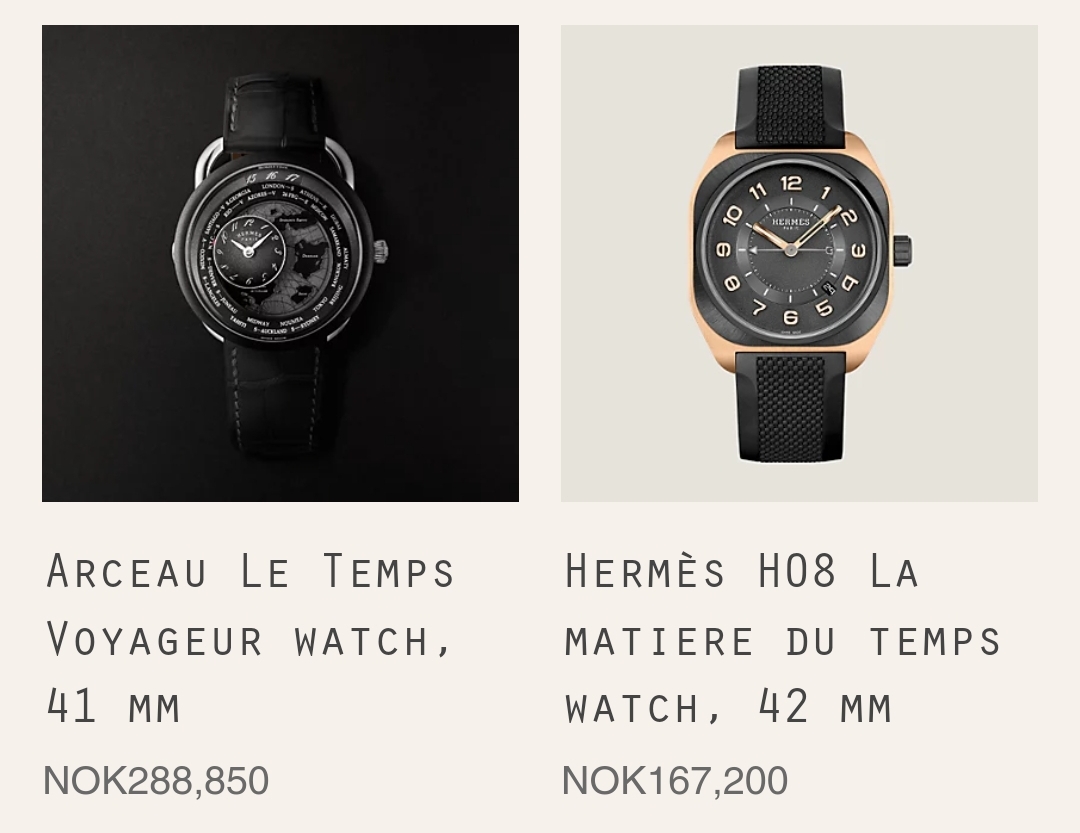
Task: Click the "watch, 42 mm" text line
Action: (x=728, y=707)
